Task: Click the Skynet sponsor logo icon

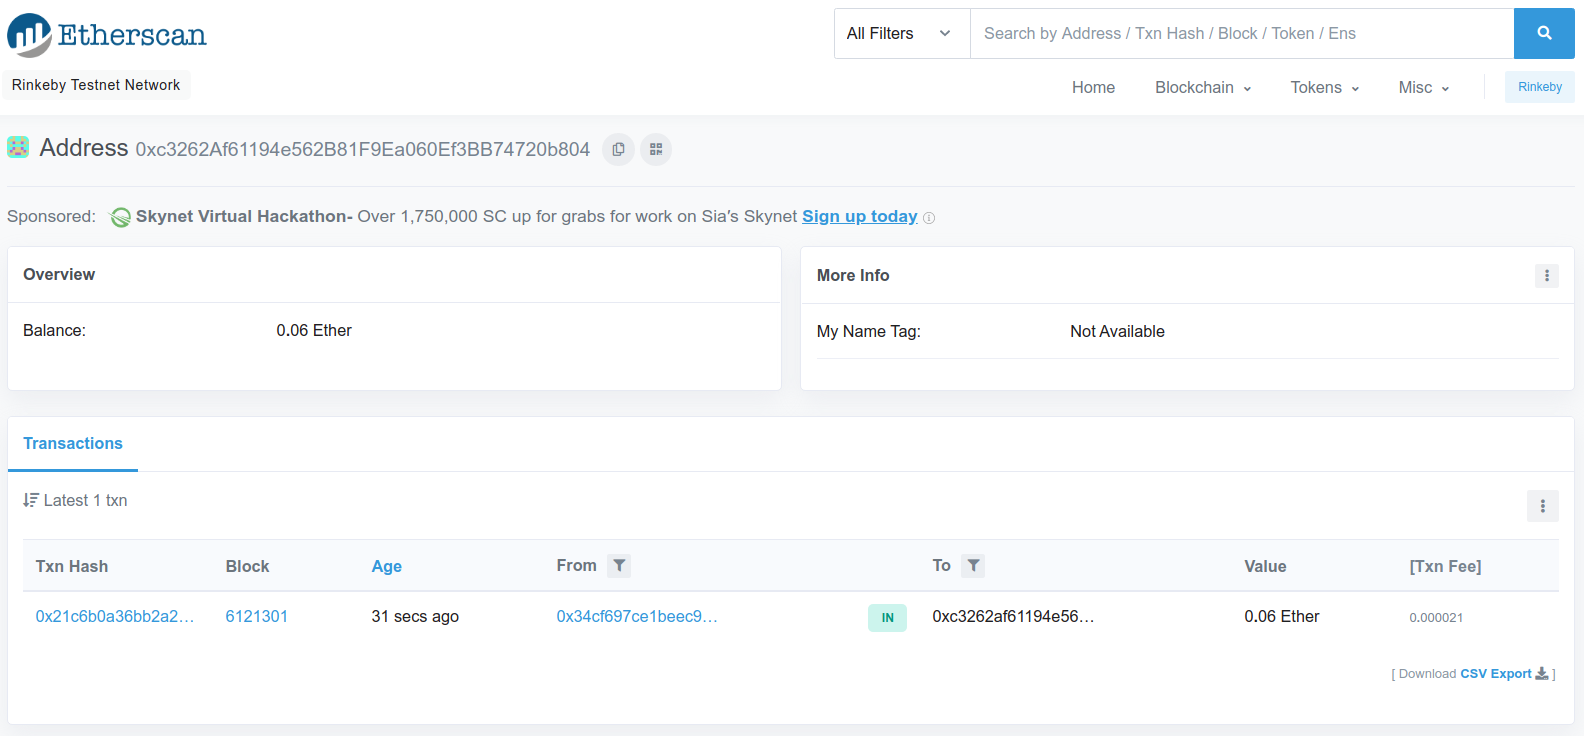Action: click(x=120, y=217)
